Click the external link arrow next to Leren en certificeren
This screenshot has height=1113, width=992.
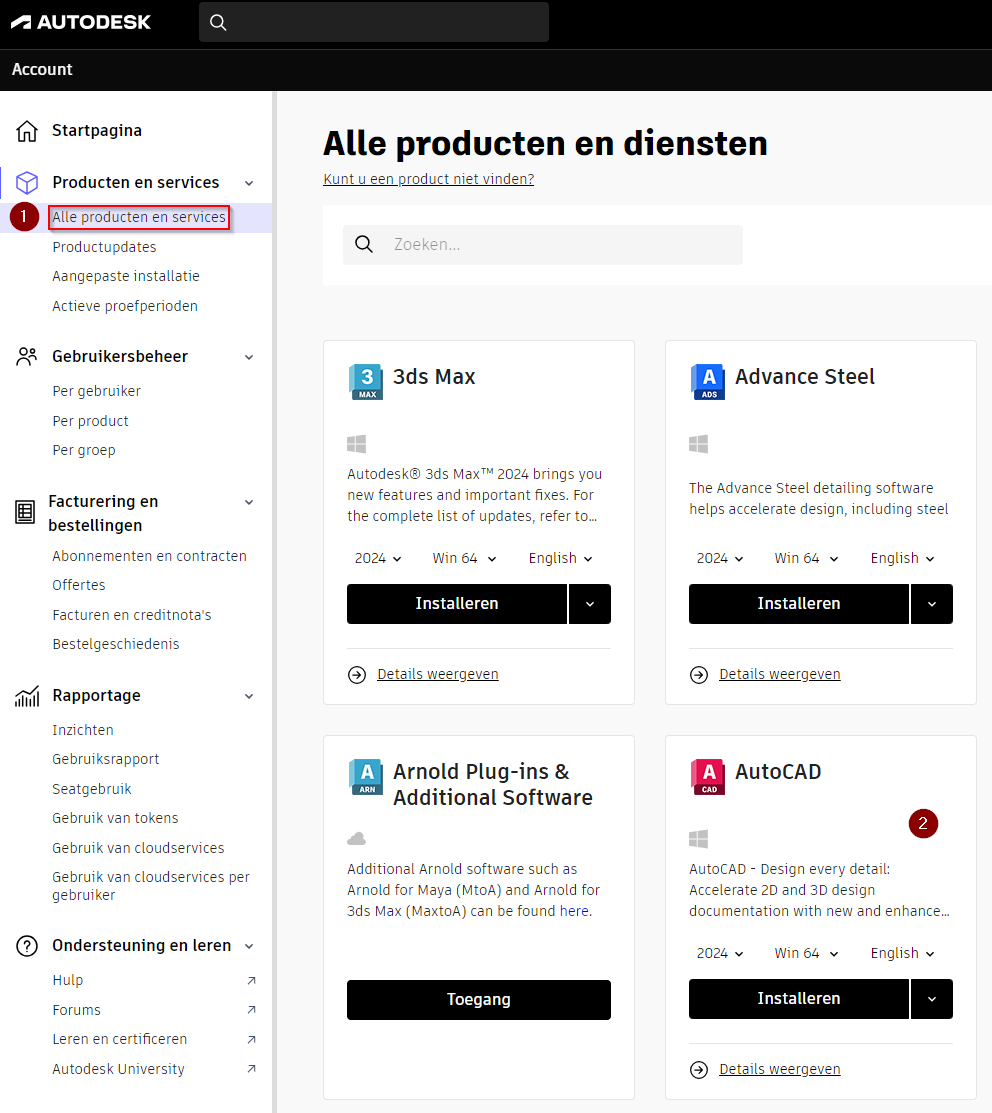251,1040
